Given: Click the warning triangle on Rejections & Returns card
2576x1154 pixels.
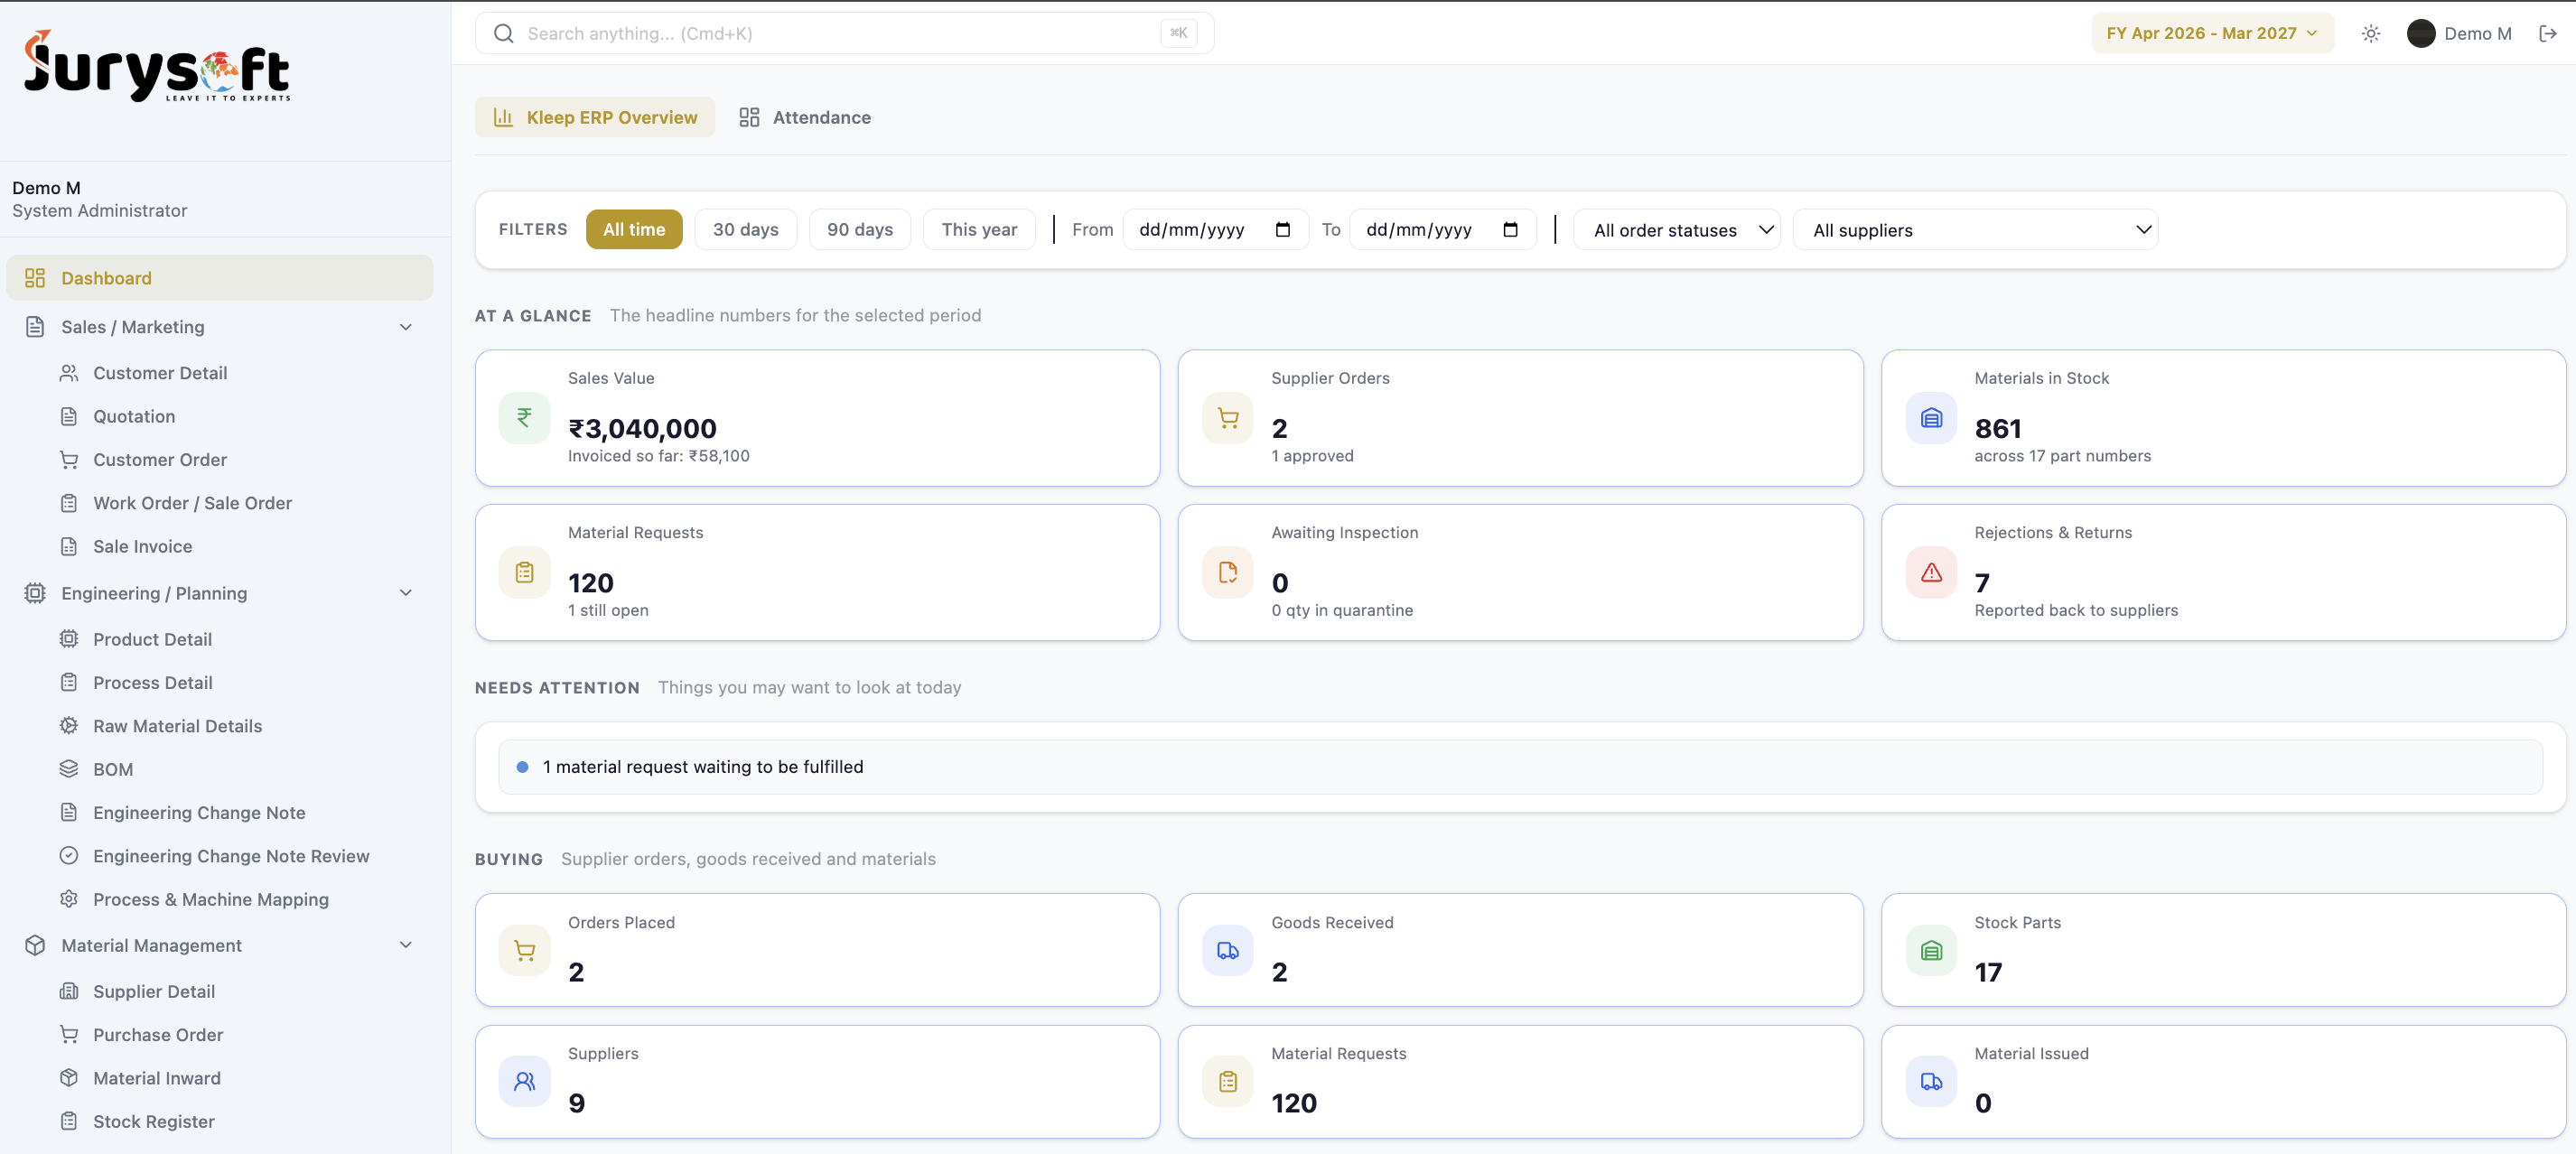Looking at the screenshot, I should point(1931,572).
